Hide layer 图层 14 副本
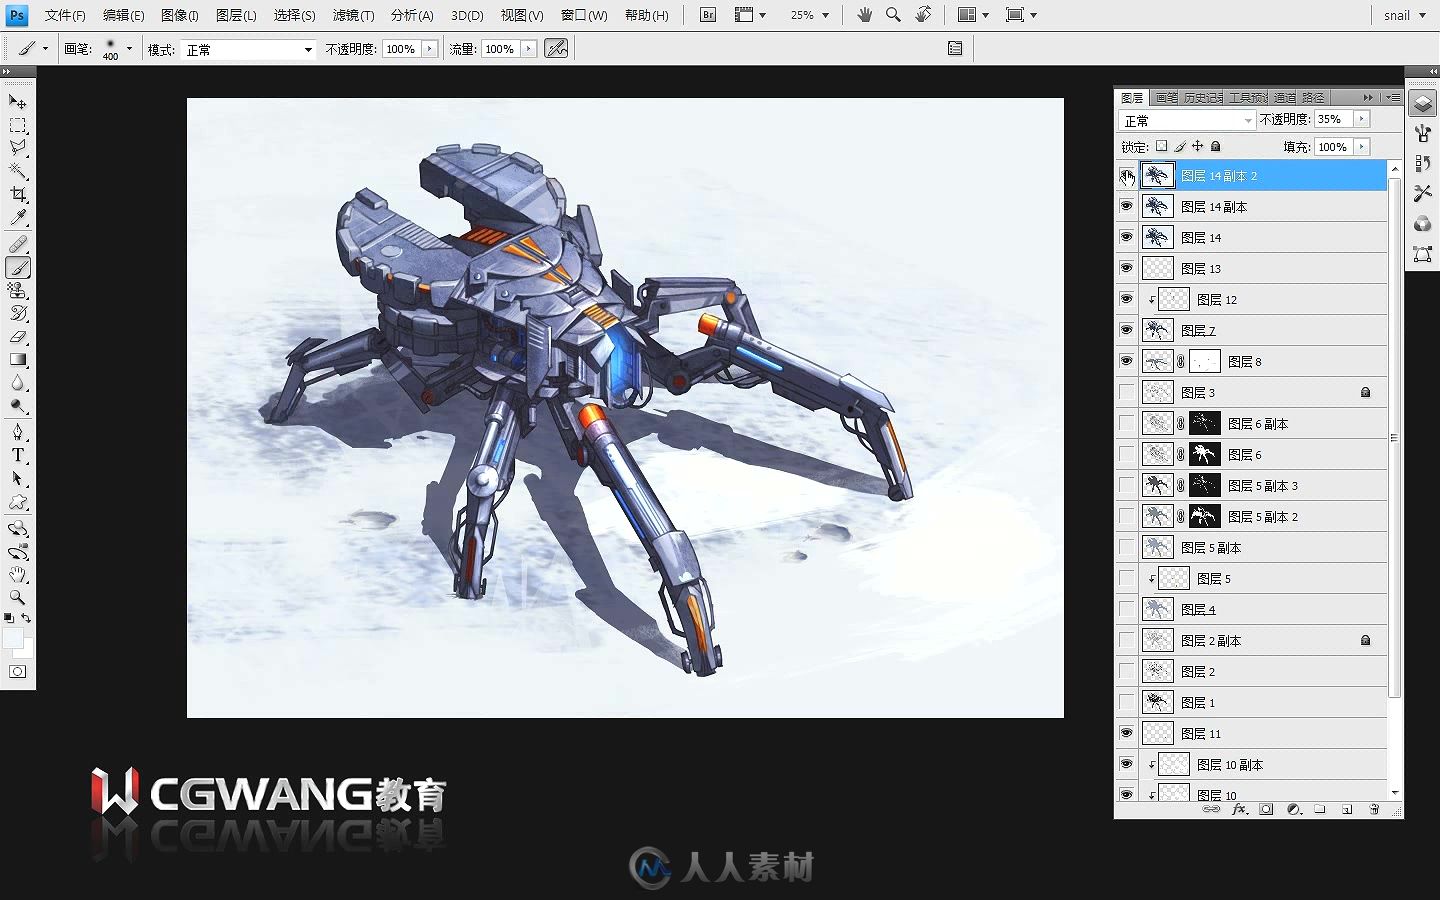The height and width of the screenshot is (900, 1440). pyautogui.click(x=1126, y=206)
